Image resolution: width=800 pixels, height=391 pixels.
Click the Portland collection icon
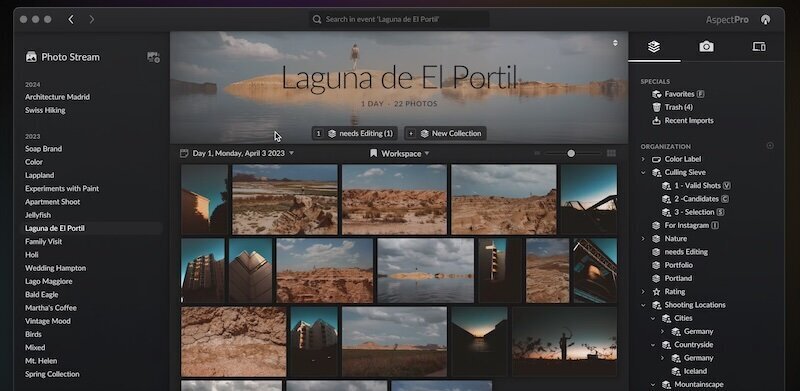(657, 279)
